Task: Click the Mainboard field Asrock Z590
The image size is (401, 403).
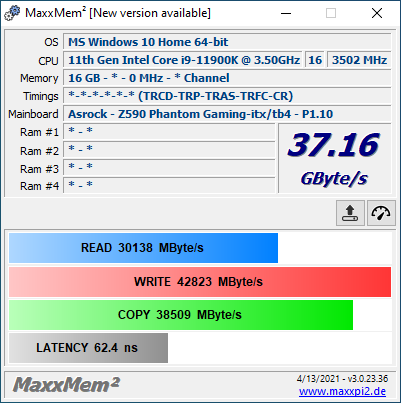Action: 227,114
